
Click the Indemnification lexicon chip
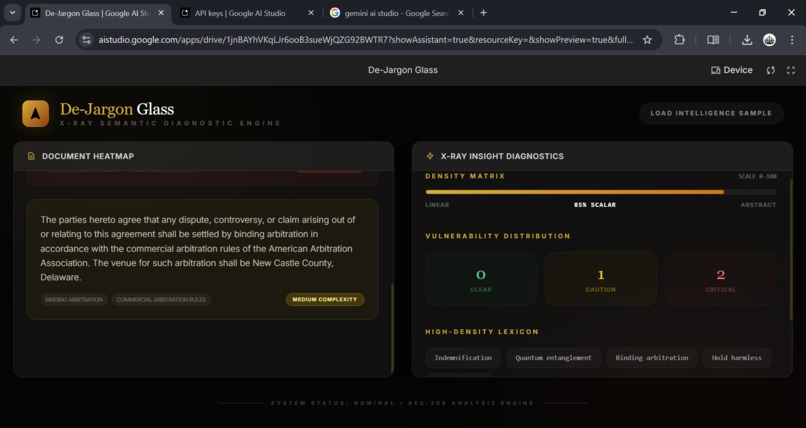point(463,358)
